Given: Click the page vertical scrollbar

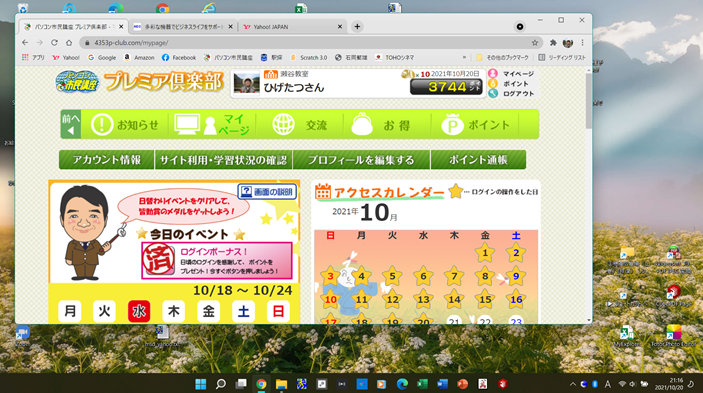Looking at the screenshot, I should click(x=589, y=194).
